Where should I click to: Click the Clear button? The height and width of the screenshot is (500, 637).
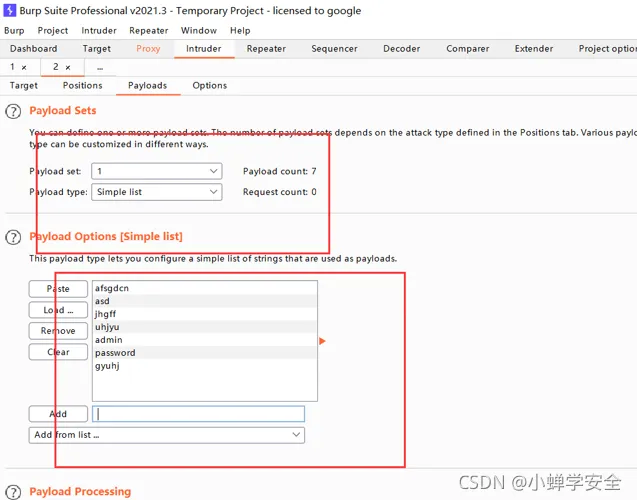click(x=58, y=352)
